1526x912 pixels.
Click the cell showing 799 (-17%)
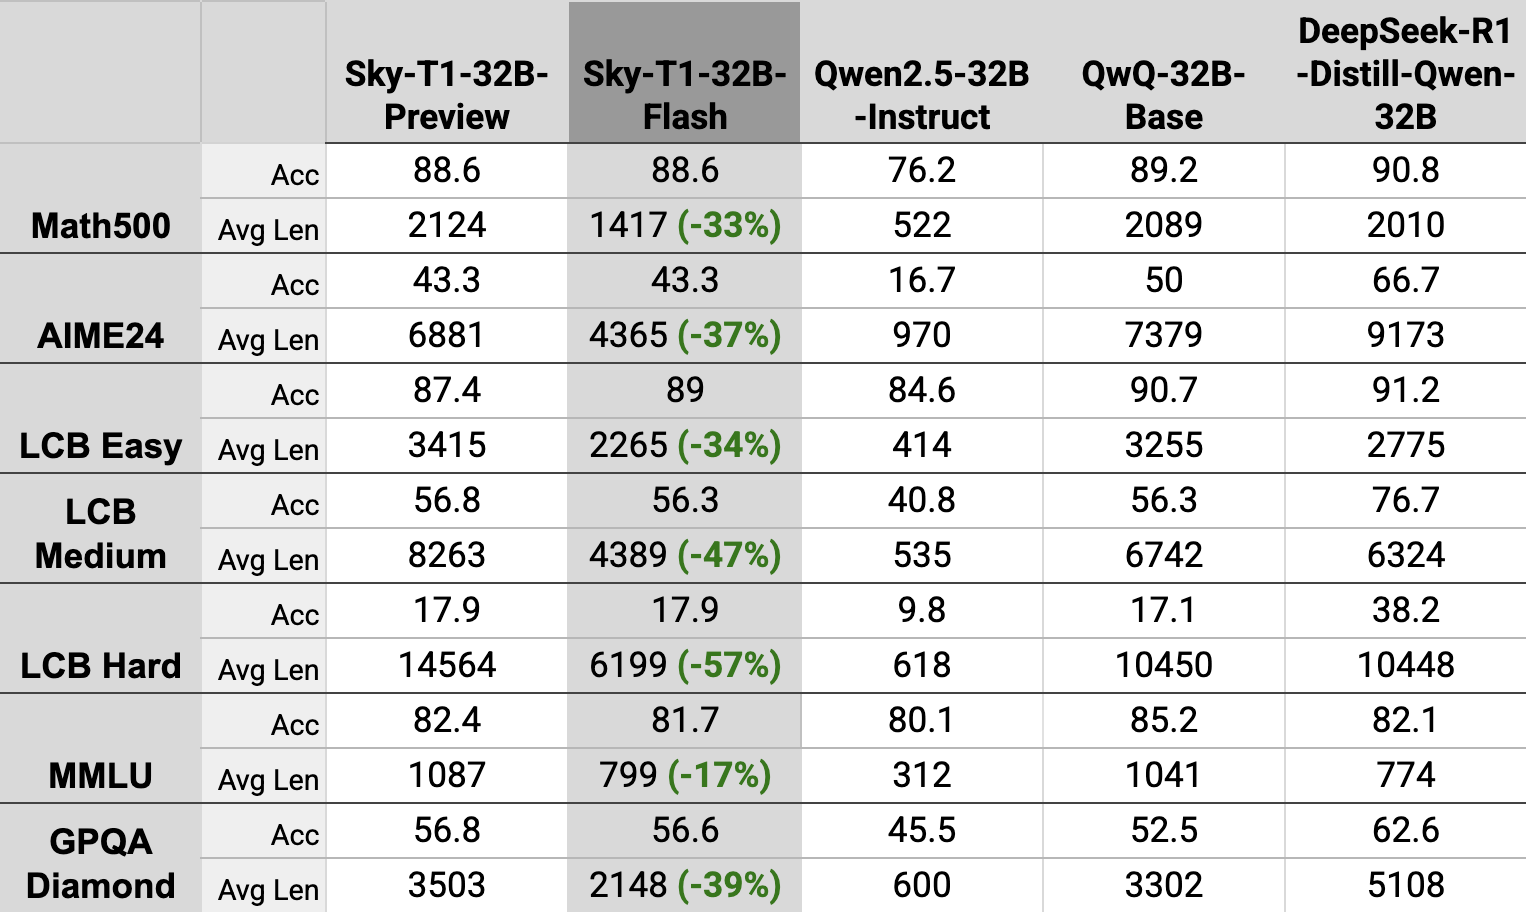pyautogui.click(x=684, y=775)
